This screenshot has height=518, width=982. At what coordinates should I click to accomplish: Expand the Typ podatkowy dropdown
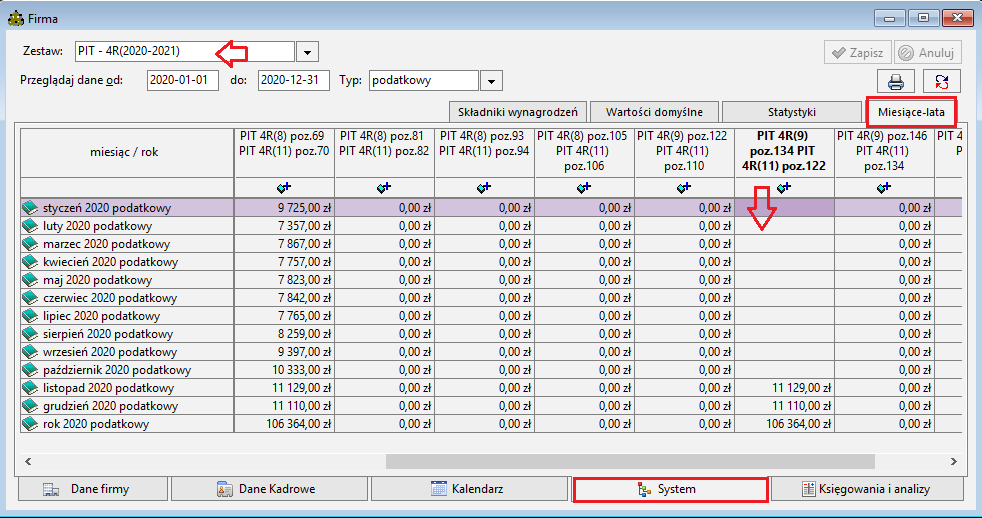coord(492,81)
